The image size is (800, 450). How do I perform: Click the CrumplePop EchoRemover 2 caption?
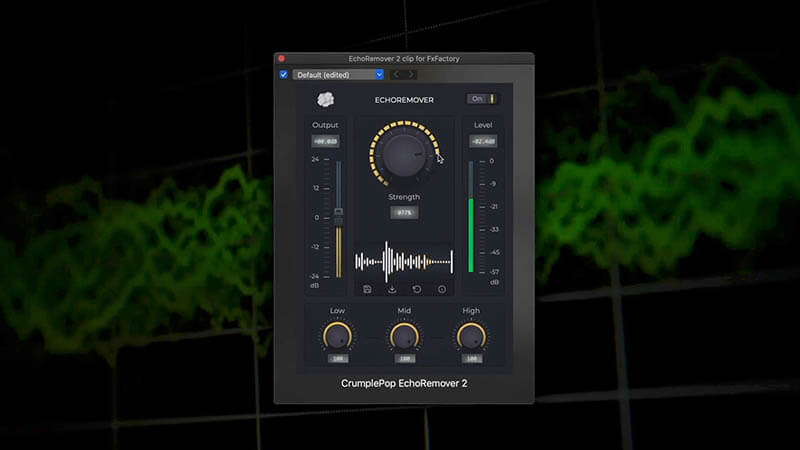tap(404, 383)
